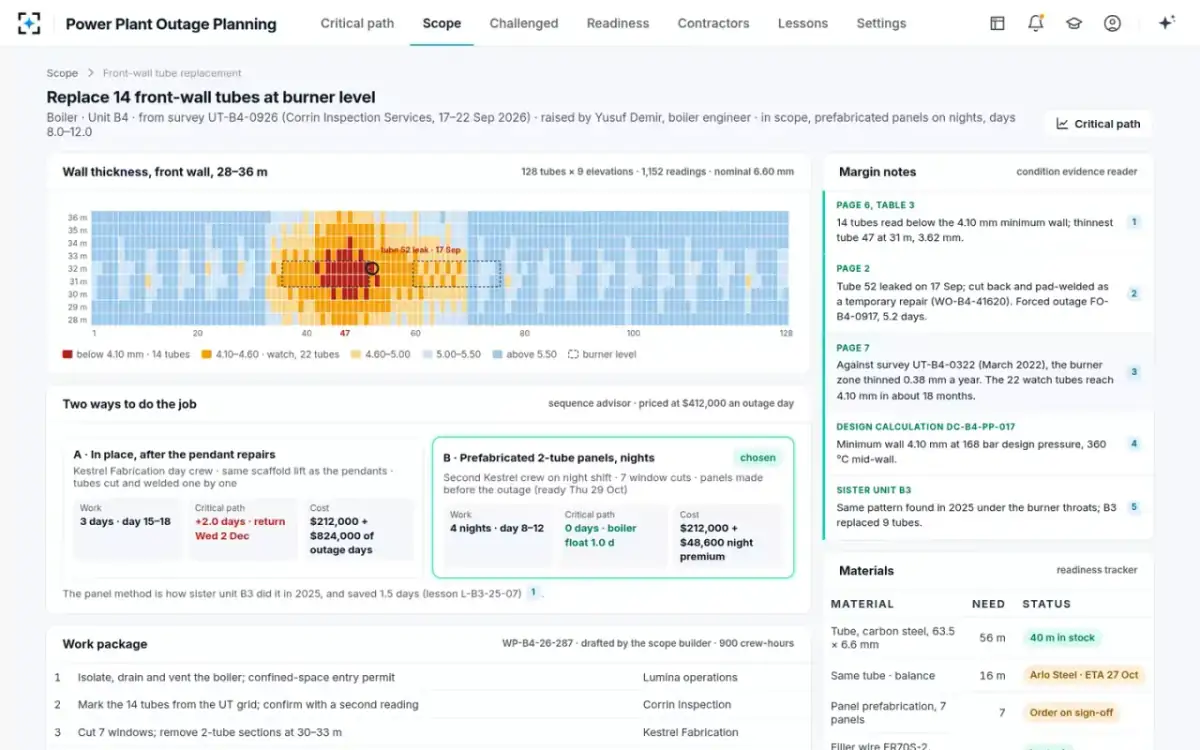
Task: Click the 'SISTER UNIT B3' note heading
Action: pyautogui.click(x=874, y=490)
